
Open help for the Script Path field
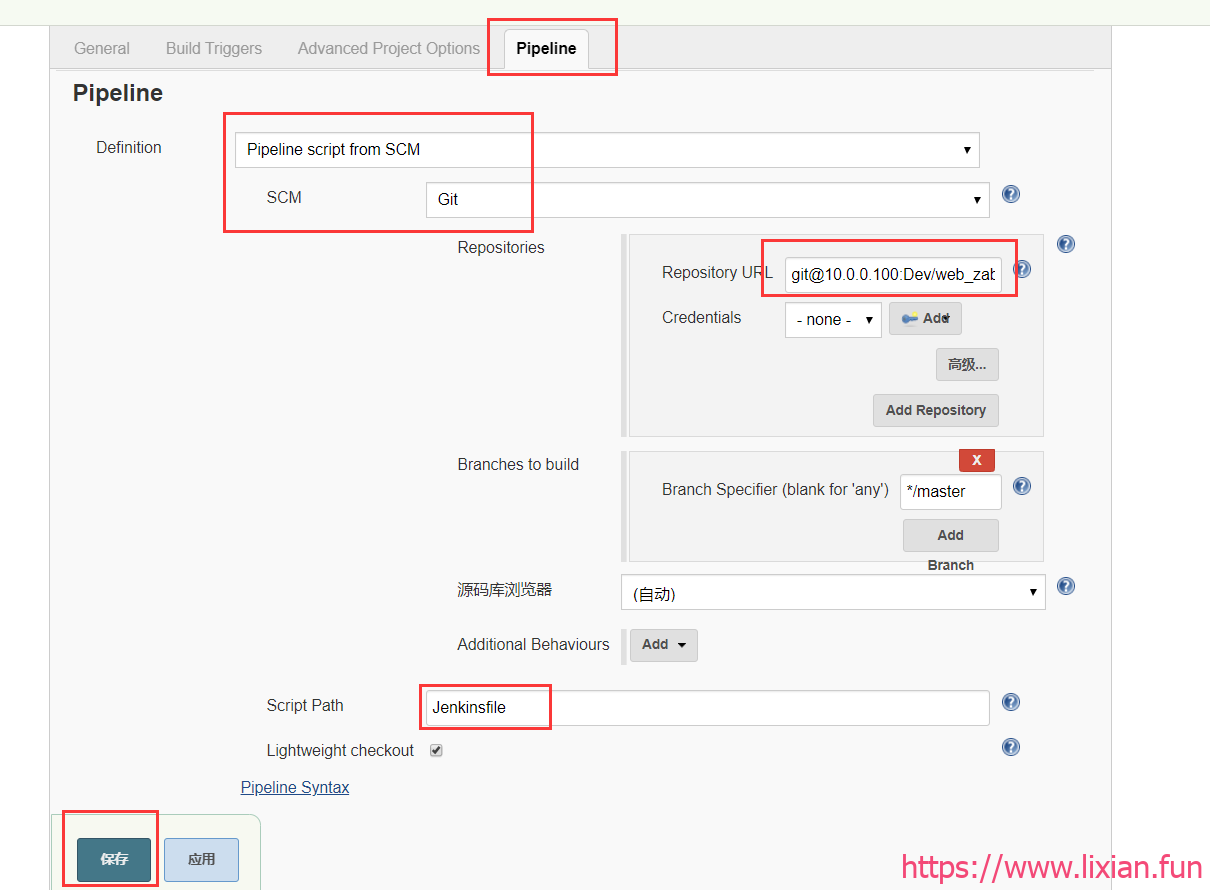(x=1011, y=702)
